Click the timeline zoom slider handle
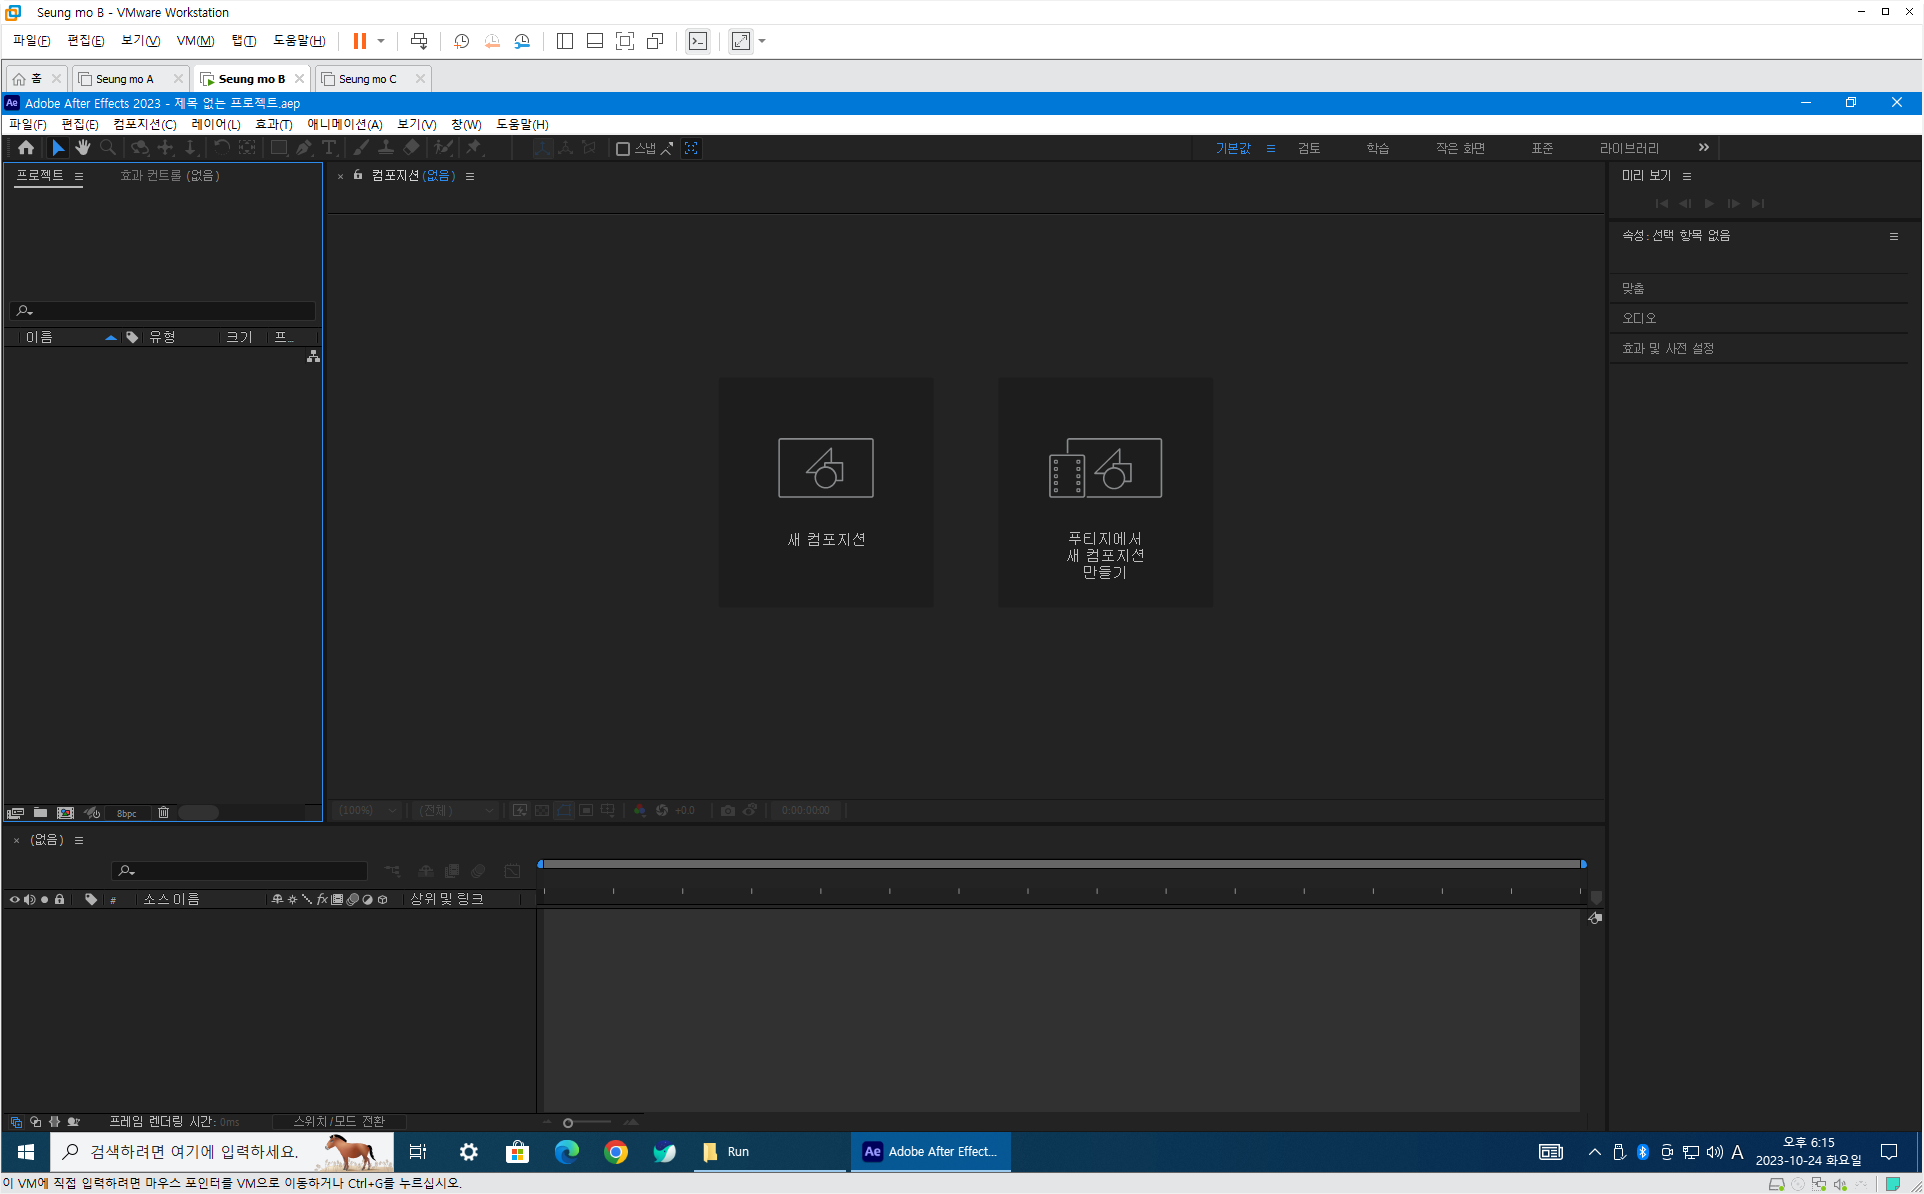 568,1122
